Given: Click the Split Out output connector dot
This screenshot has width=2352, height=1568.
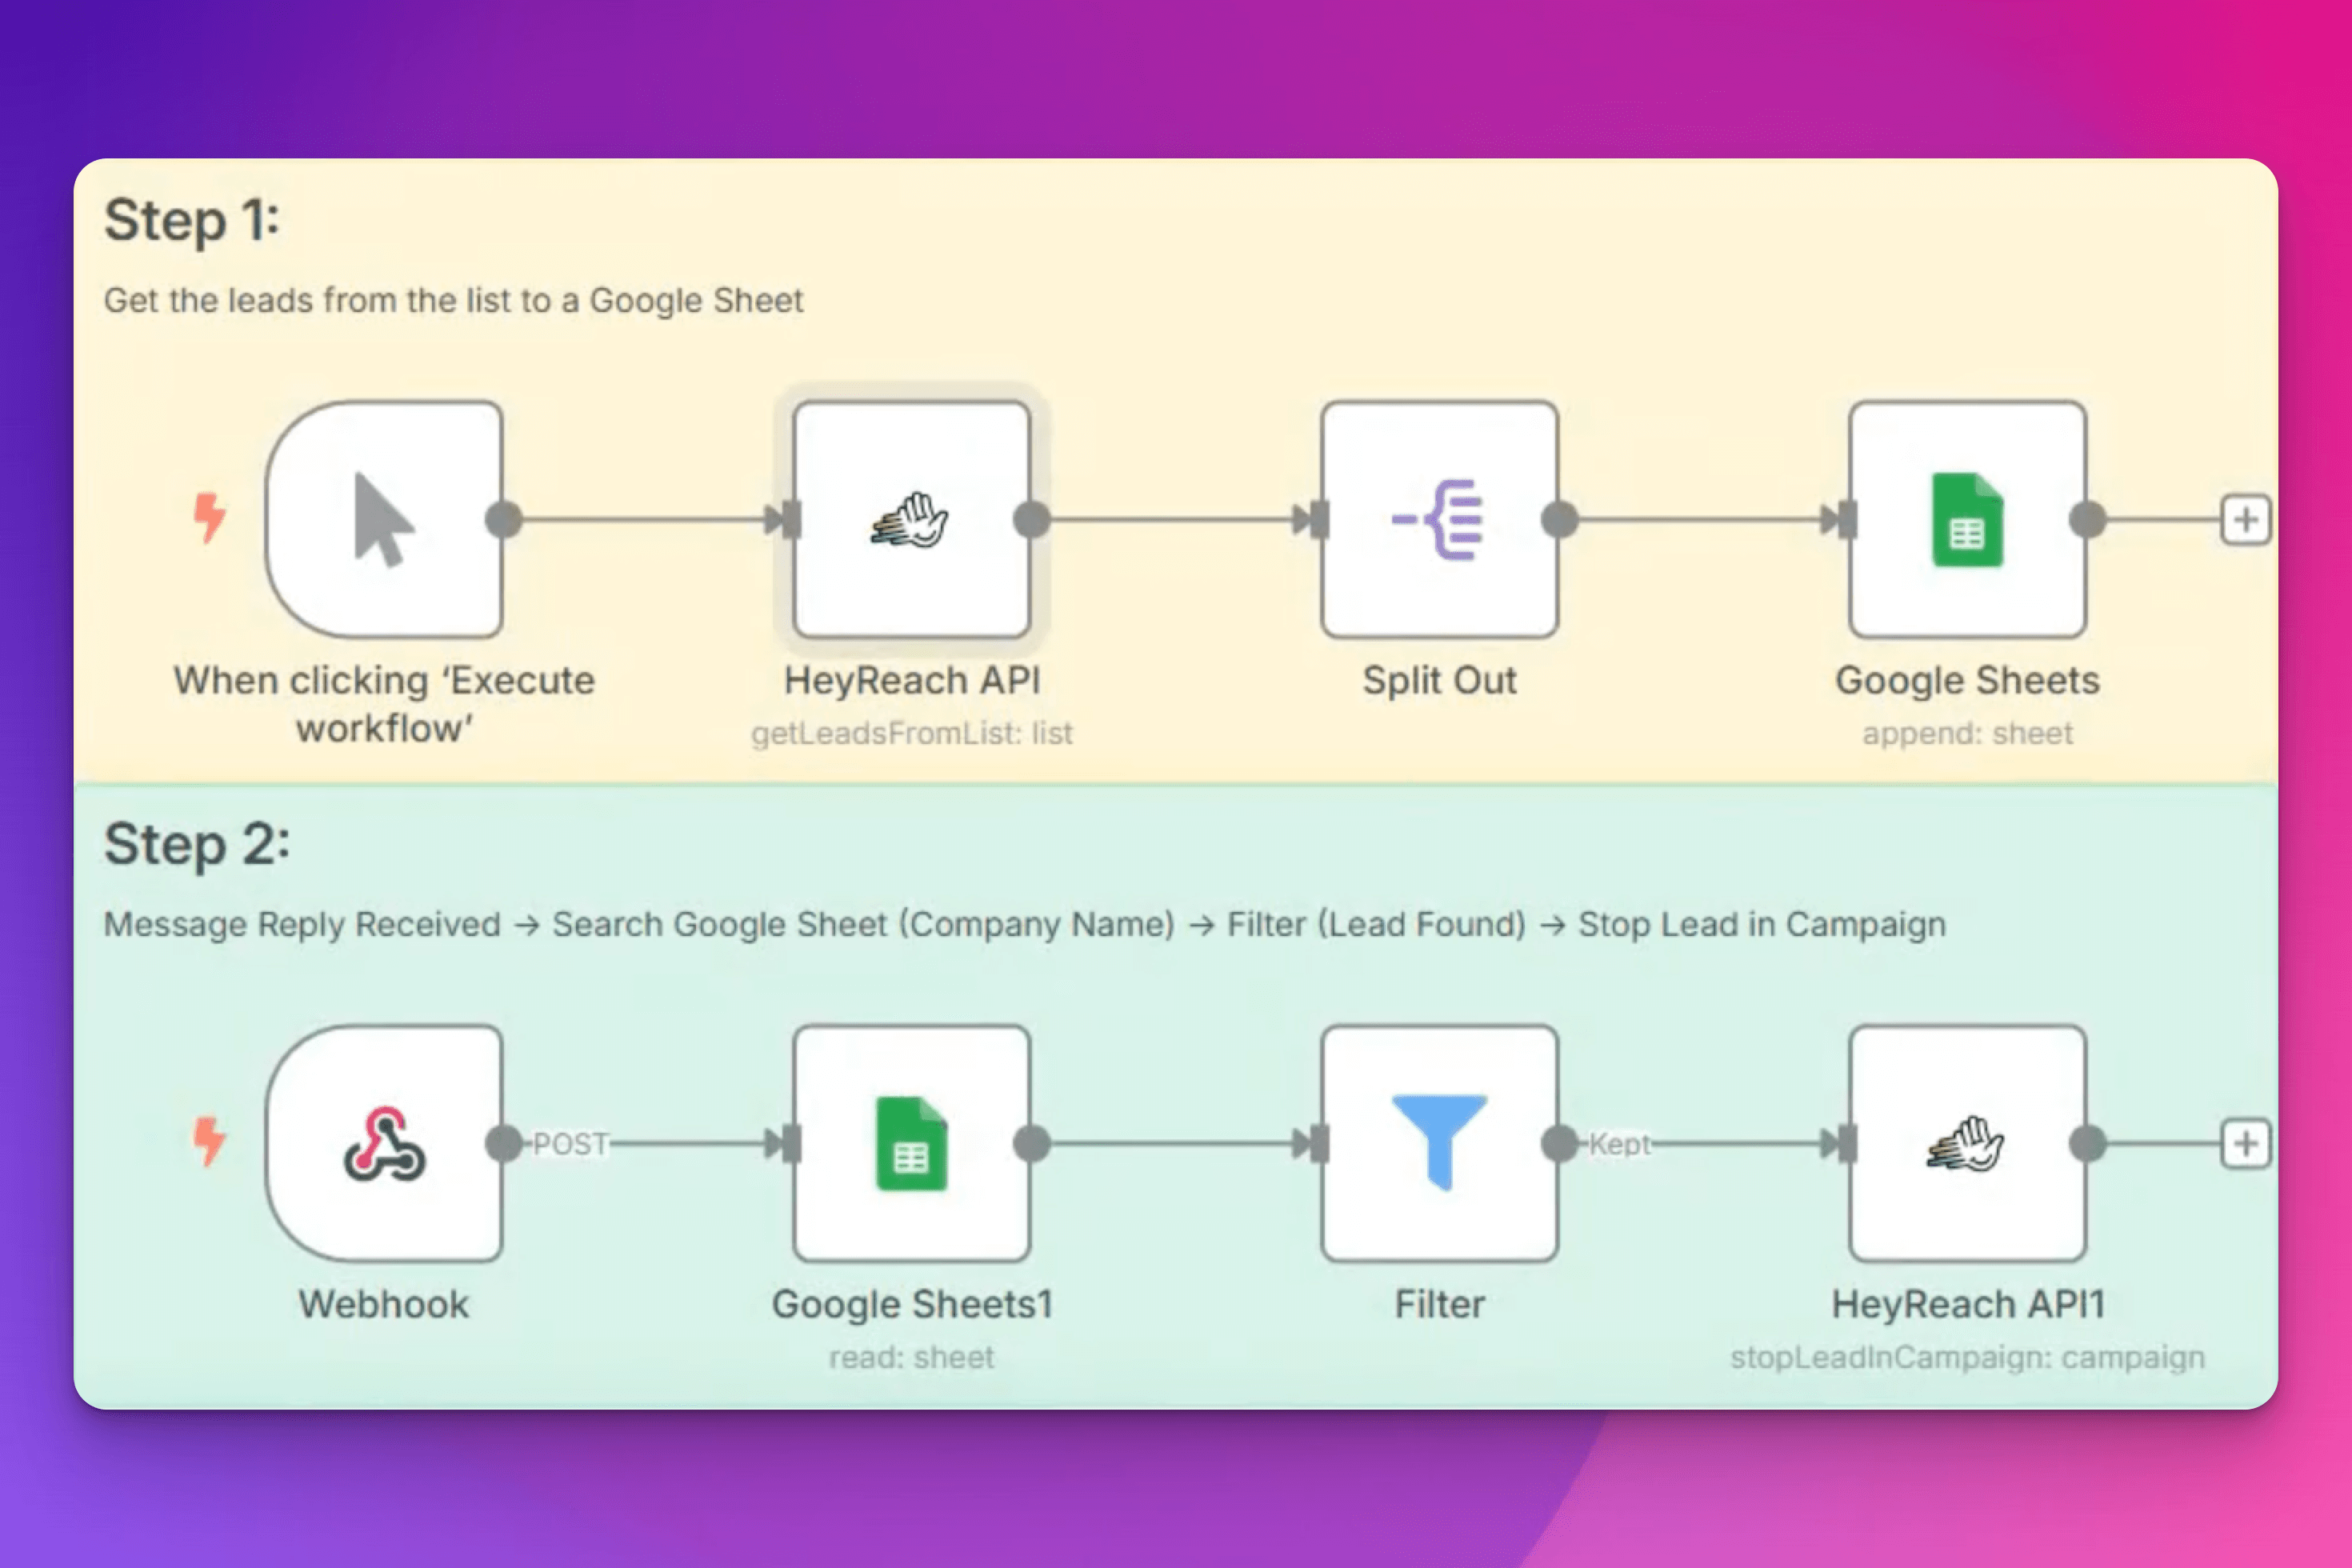Looking at the screenshot, I should 1559,520.
